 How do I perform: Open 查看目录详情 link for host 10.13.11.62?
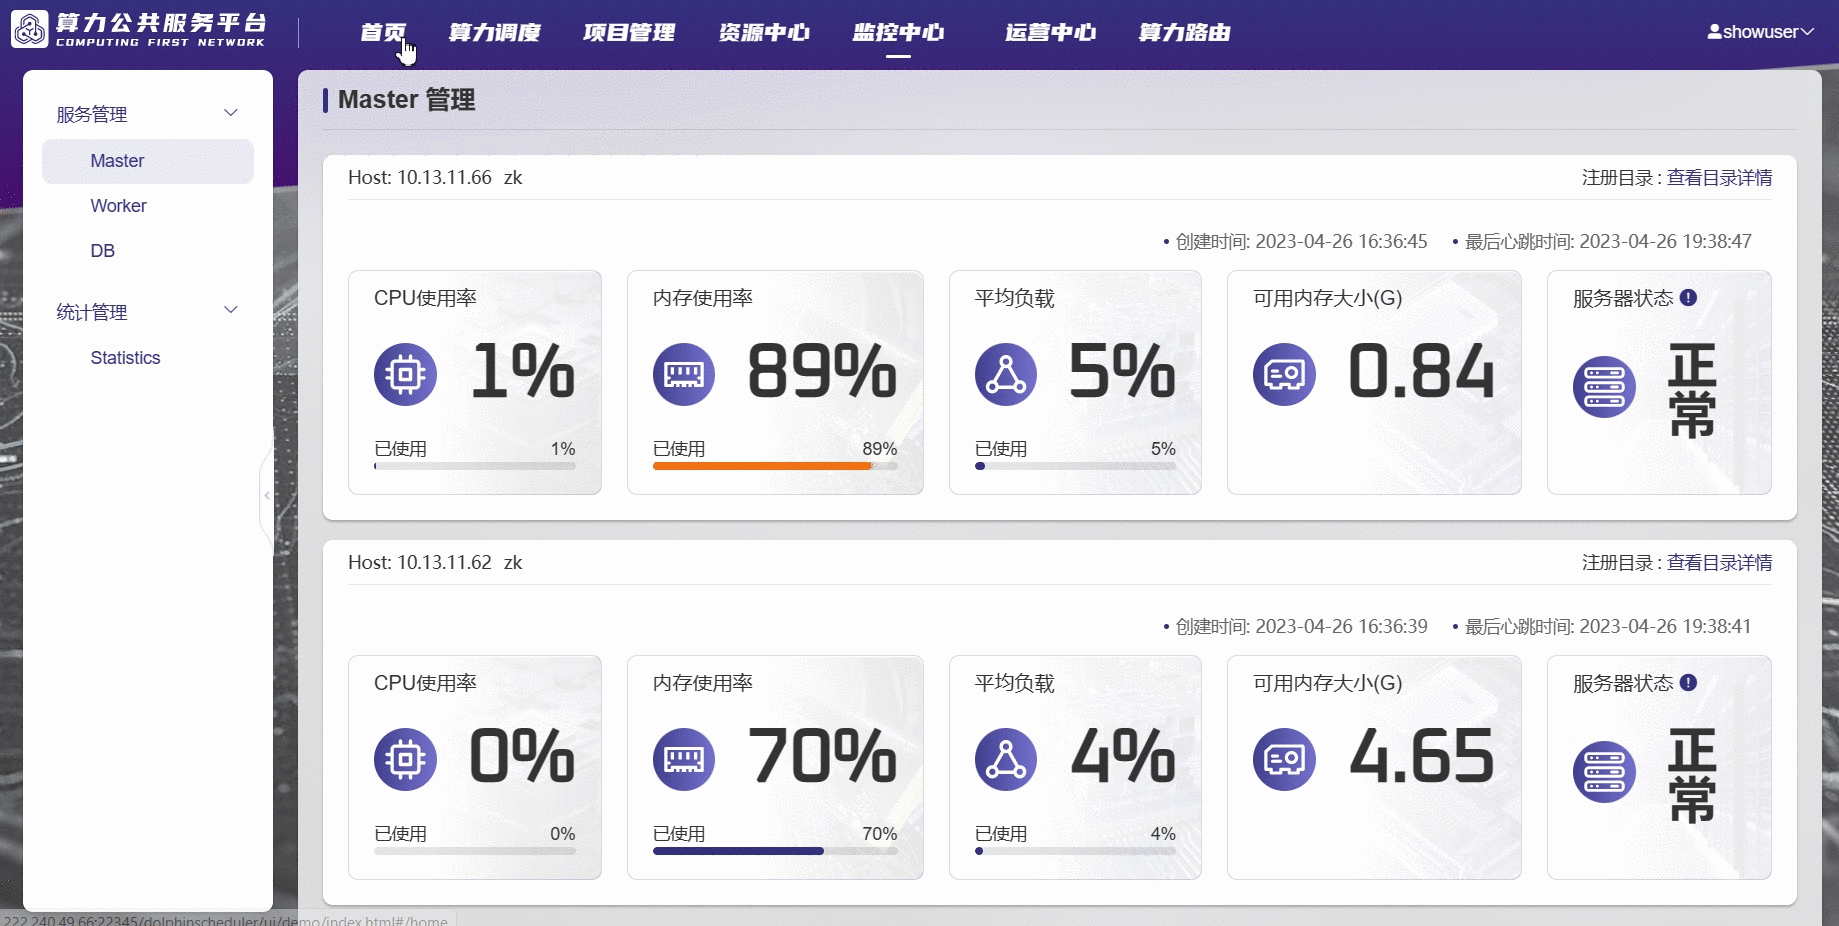coord(1719,563)
